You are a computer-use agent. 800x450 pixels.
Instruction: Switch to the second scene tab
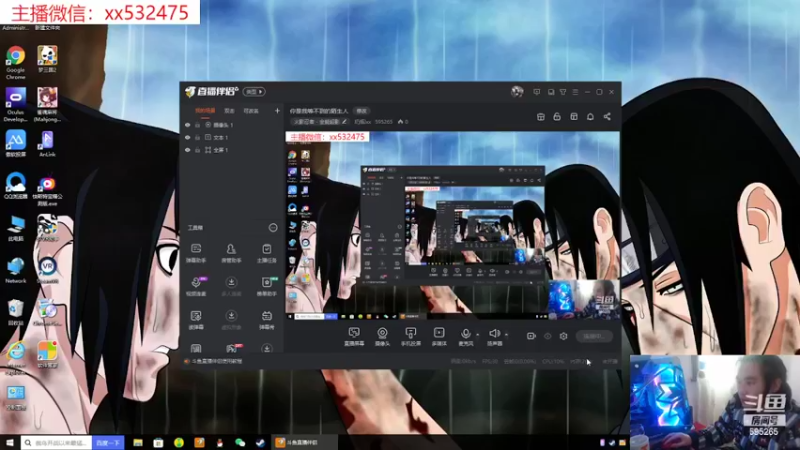pyautogui.click(x=230, y=111)
